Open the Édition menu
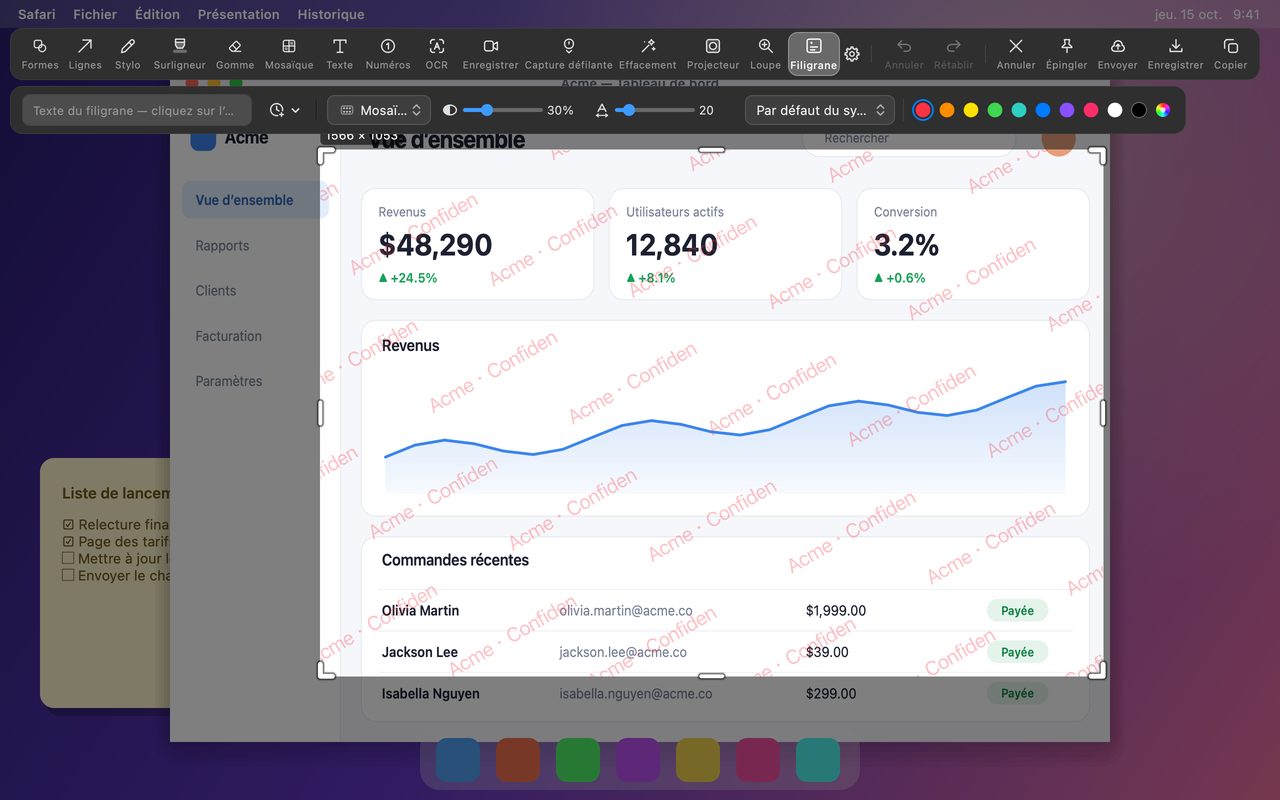 (x=157, y=14)
